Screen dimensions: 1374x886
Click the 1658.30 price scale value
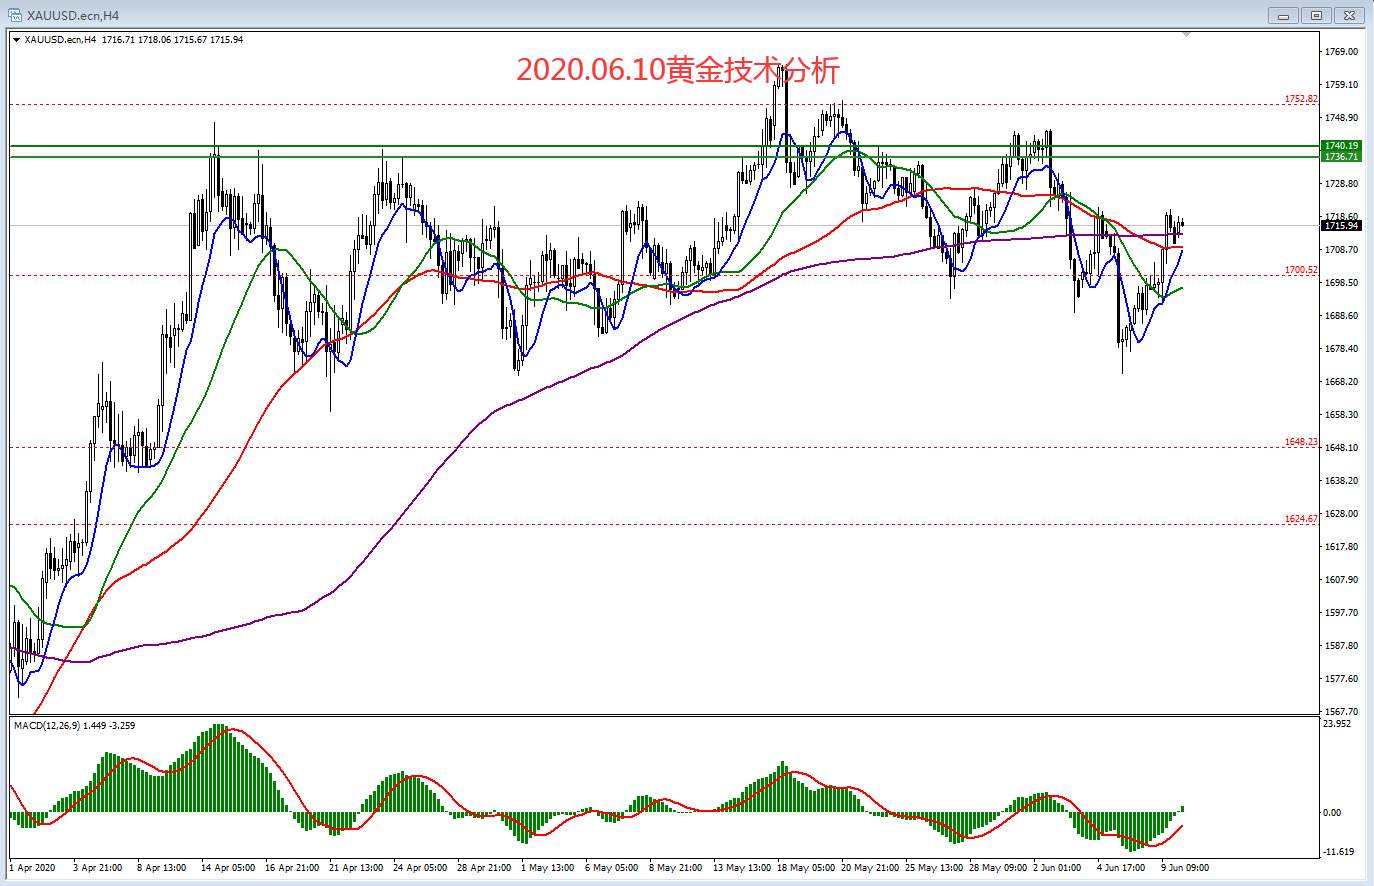pyautogui.click(x=1341, y=415)
